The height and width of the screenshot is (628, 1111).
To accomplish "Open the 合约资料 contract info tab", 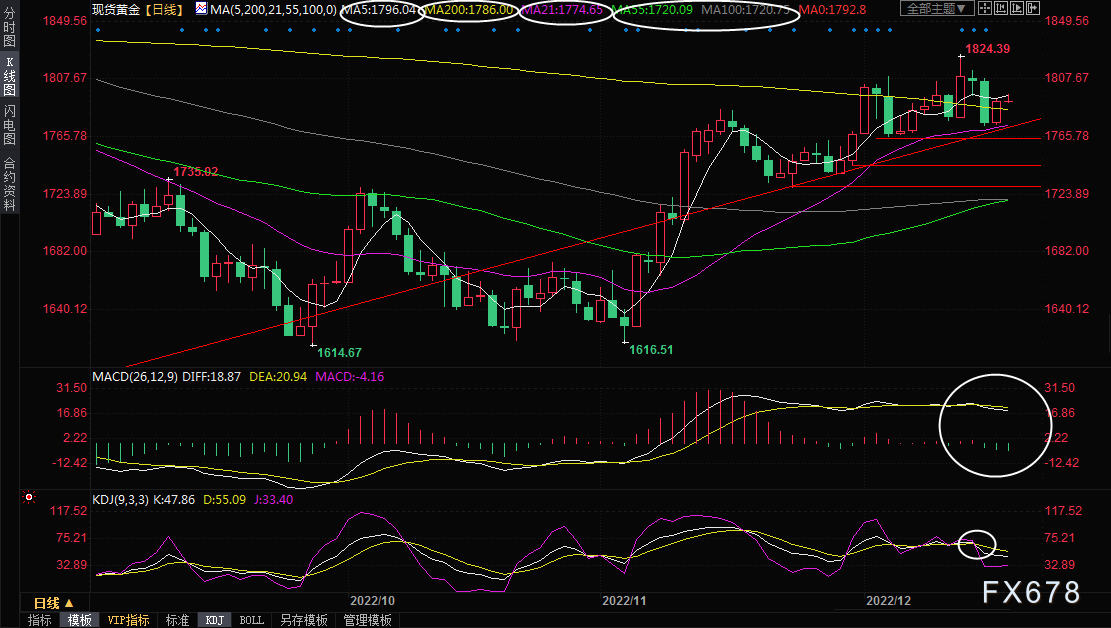I will tap(9, 184).
